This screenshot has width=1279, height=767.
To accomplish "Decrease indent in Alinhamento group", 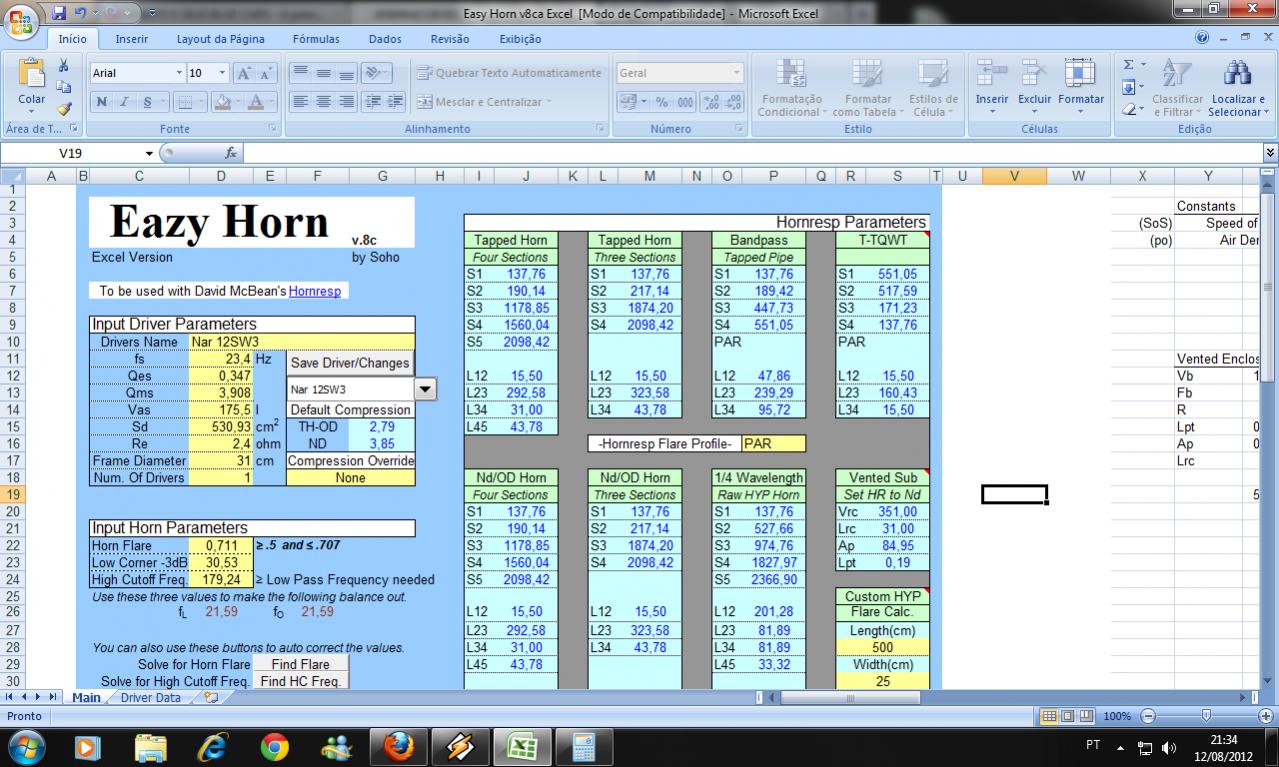I will pos(374,101).
